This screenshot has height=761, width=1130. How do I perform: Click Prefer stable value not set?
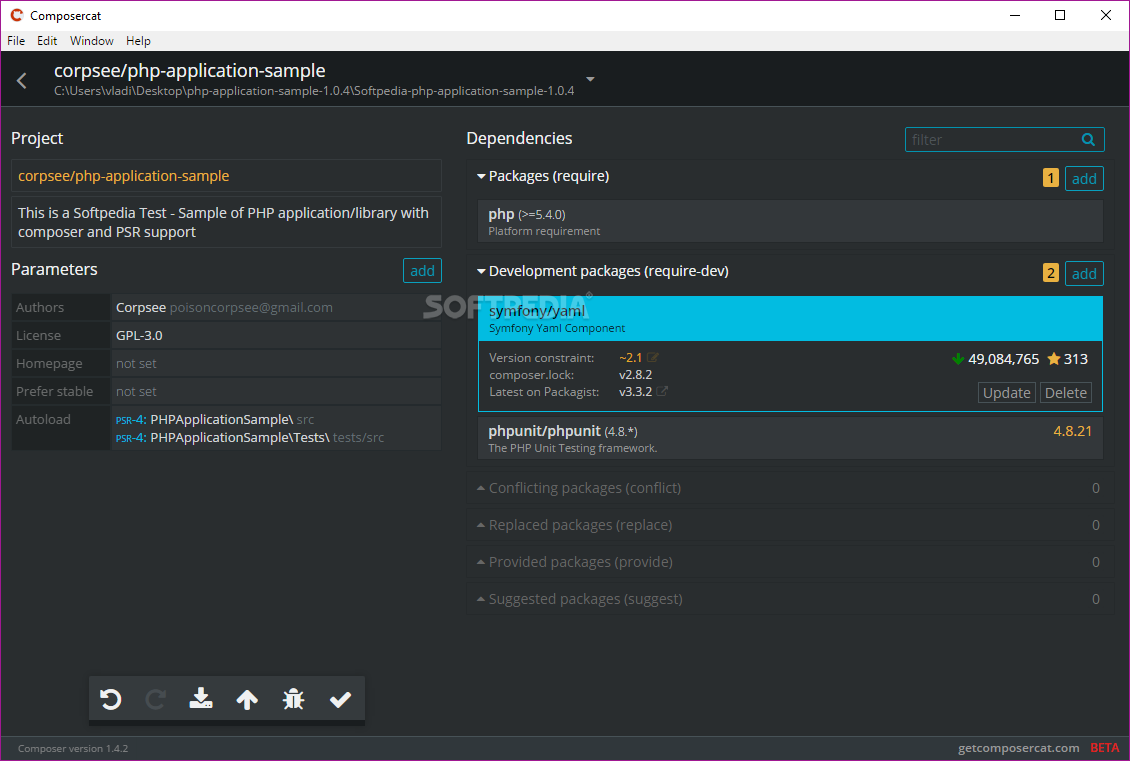click(136, 392)
